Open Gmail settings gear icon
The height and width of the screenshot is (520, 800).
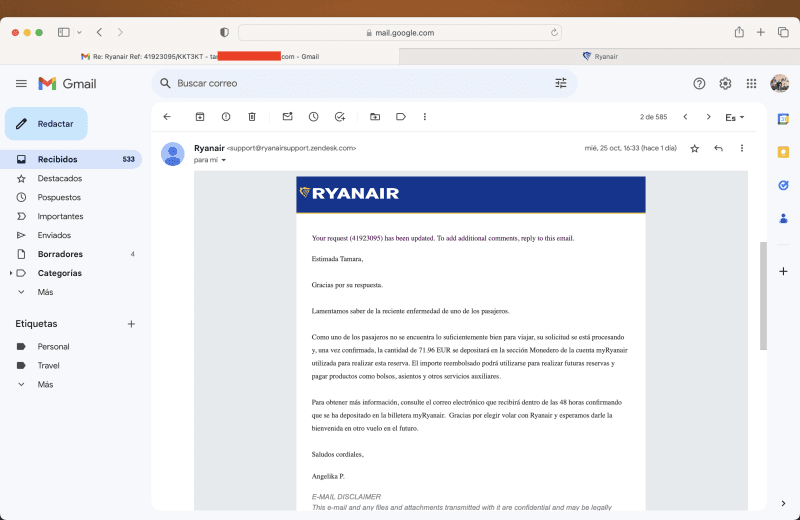click(725, 83)
